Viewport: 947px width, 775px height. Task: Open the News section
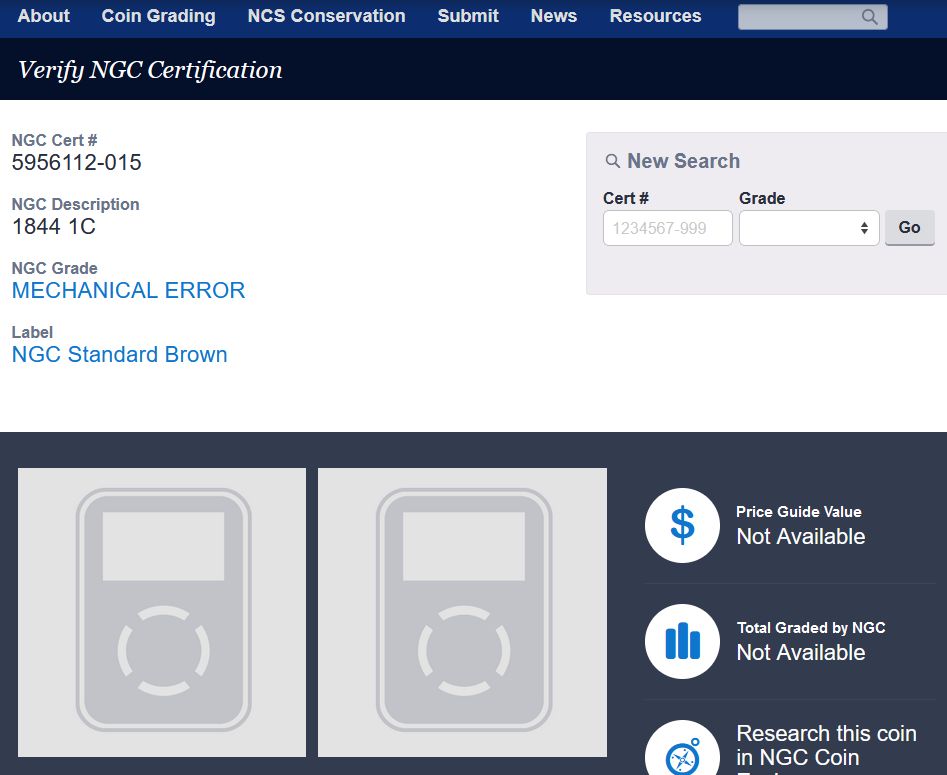(x=553, y=16)
